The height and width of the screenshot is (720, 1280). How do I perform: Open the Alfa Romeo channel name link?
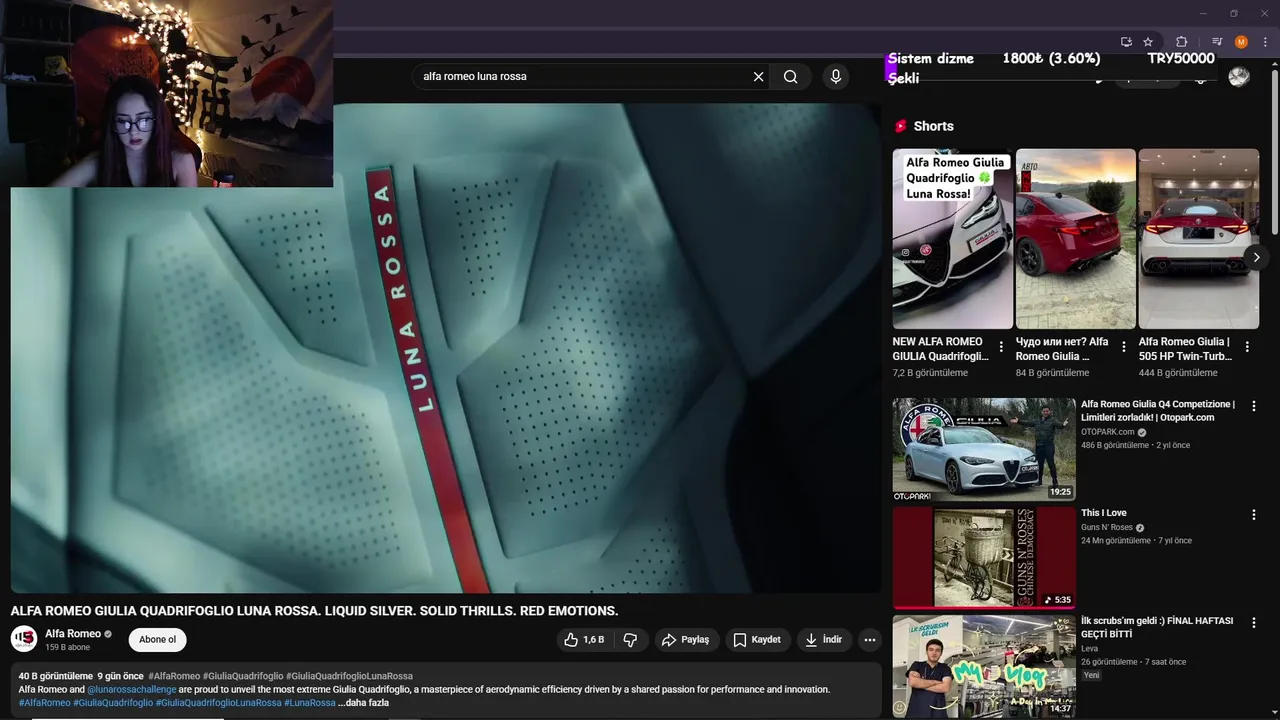point(73,634)
